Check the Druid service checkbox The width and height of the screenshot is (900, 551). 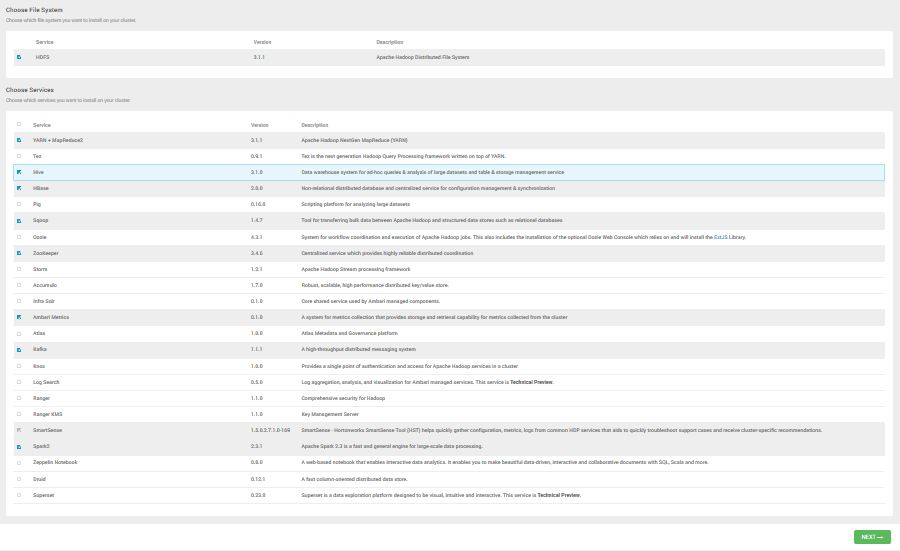[19, 479]
